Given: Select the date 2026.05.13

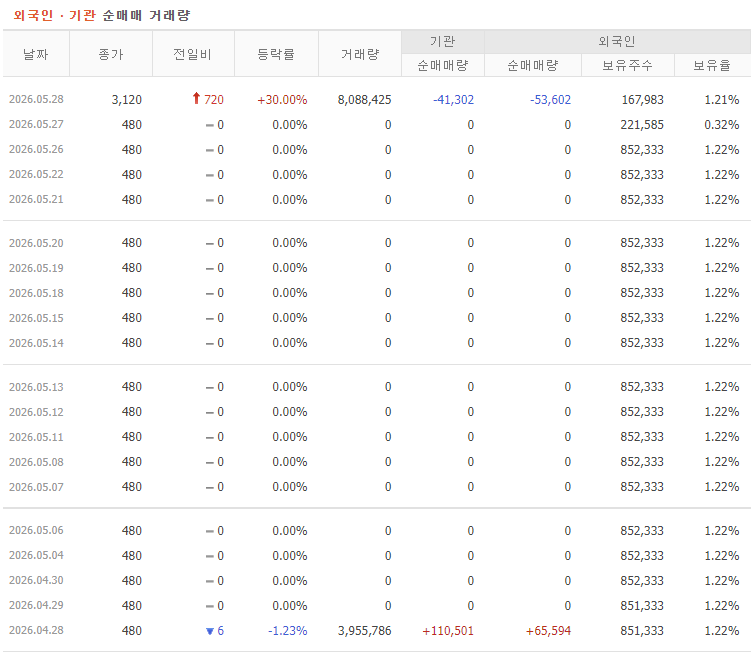Looking at the screenshot, I should 36,387.
